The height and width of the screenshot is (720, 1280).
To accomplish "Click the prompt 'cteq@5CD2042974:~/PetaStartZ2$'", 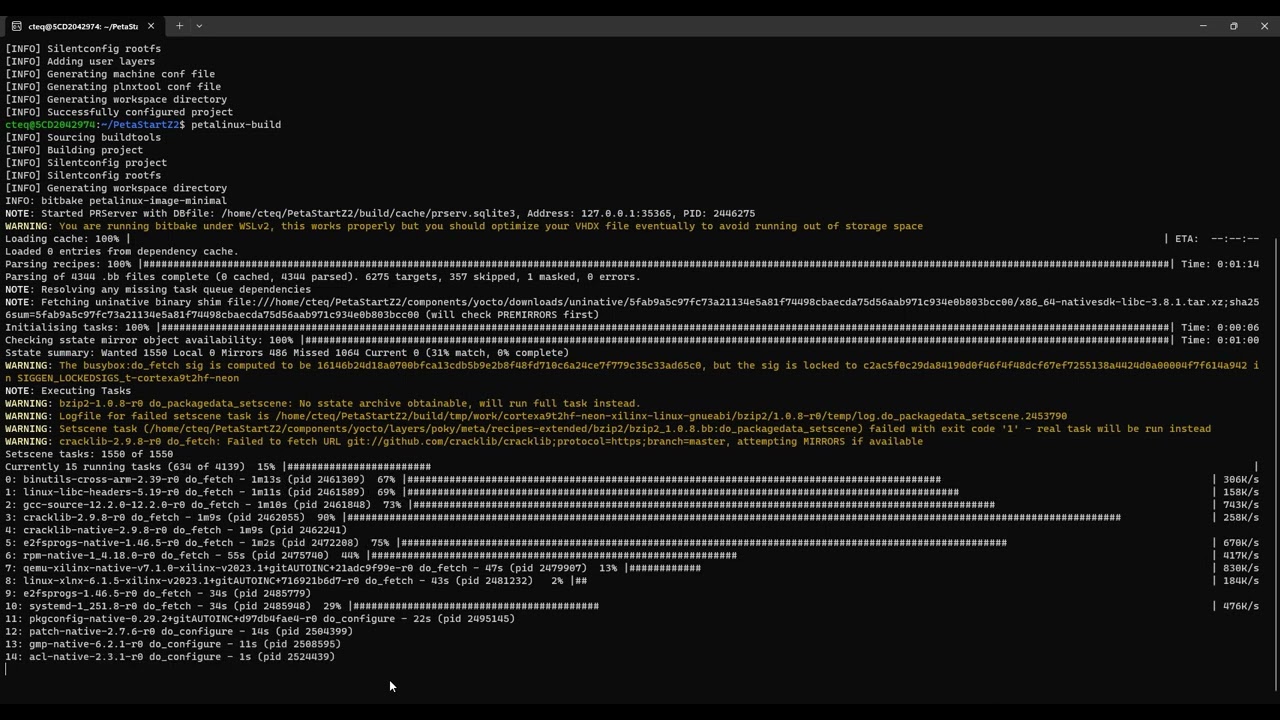I will click(x=95, y=125).
